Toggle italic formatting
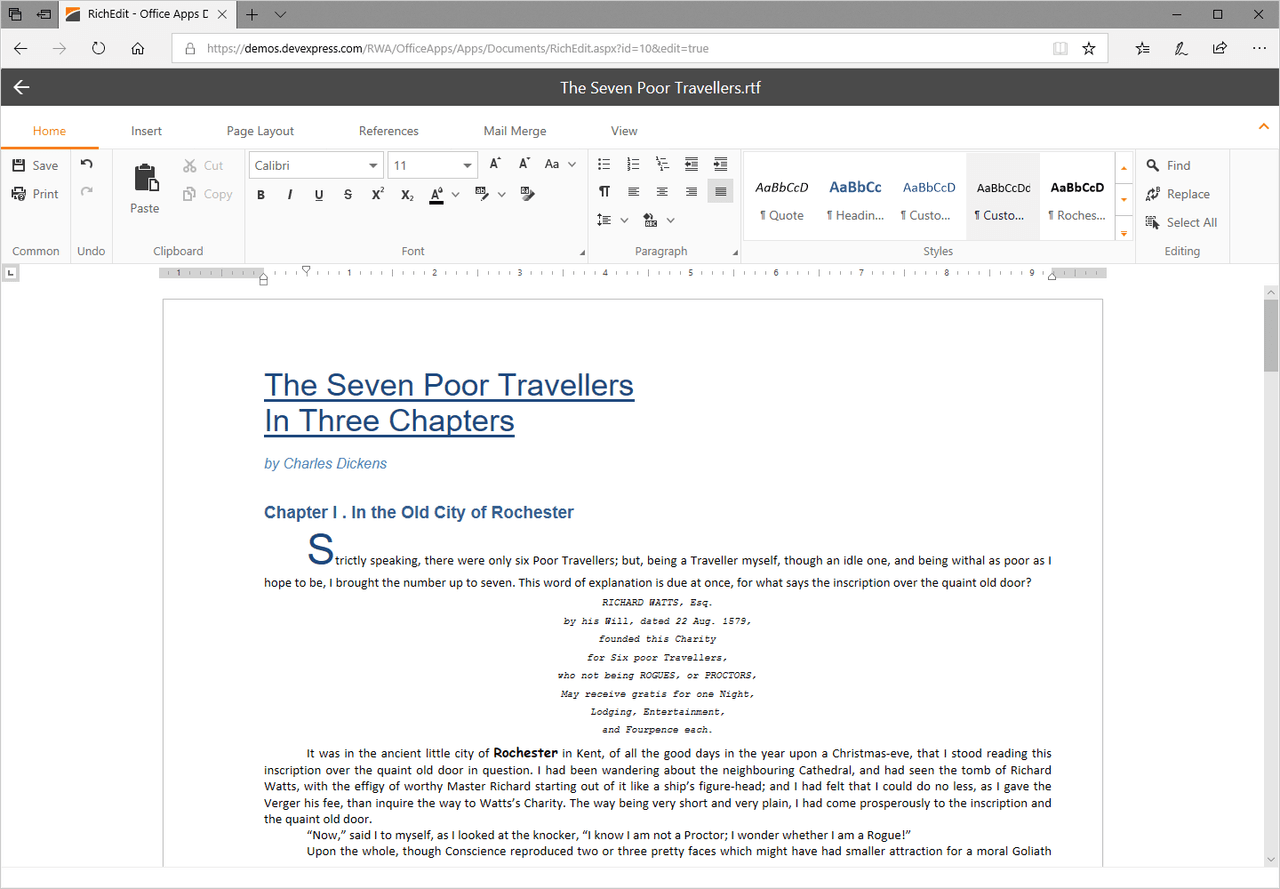This screenshot has width=1280, height=889. (290, 195)
